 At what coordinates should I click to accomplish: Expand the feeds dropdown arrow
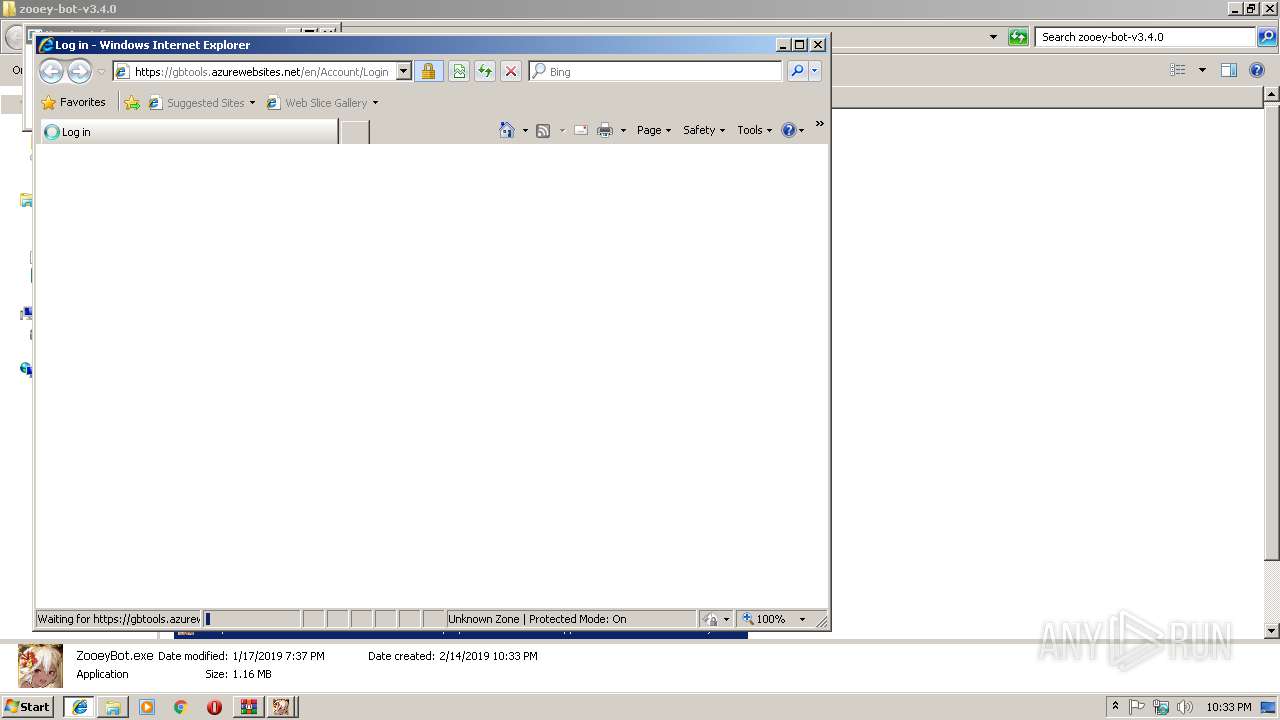pos(562,130)
